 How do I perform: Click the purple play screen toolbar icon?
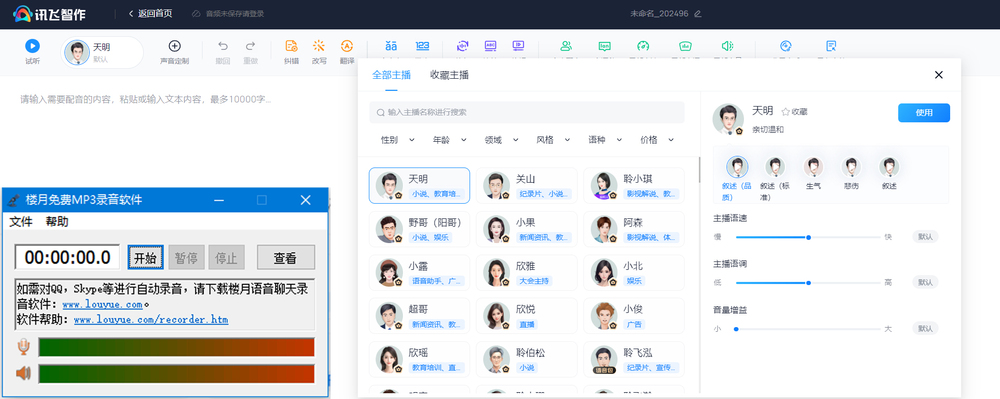[x=518, y=46]
